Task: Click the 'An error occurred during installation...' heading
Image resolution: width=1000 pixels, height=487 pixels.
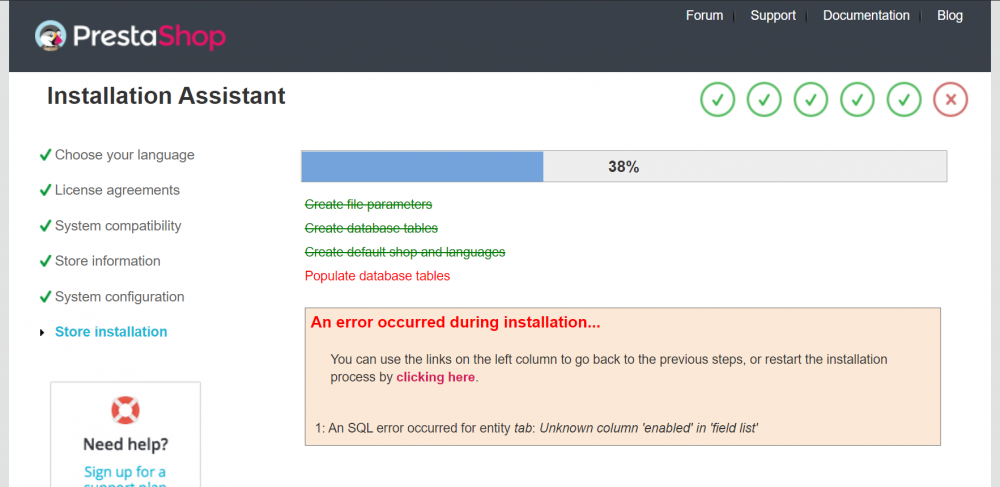Action: point(455,323)
